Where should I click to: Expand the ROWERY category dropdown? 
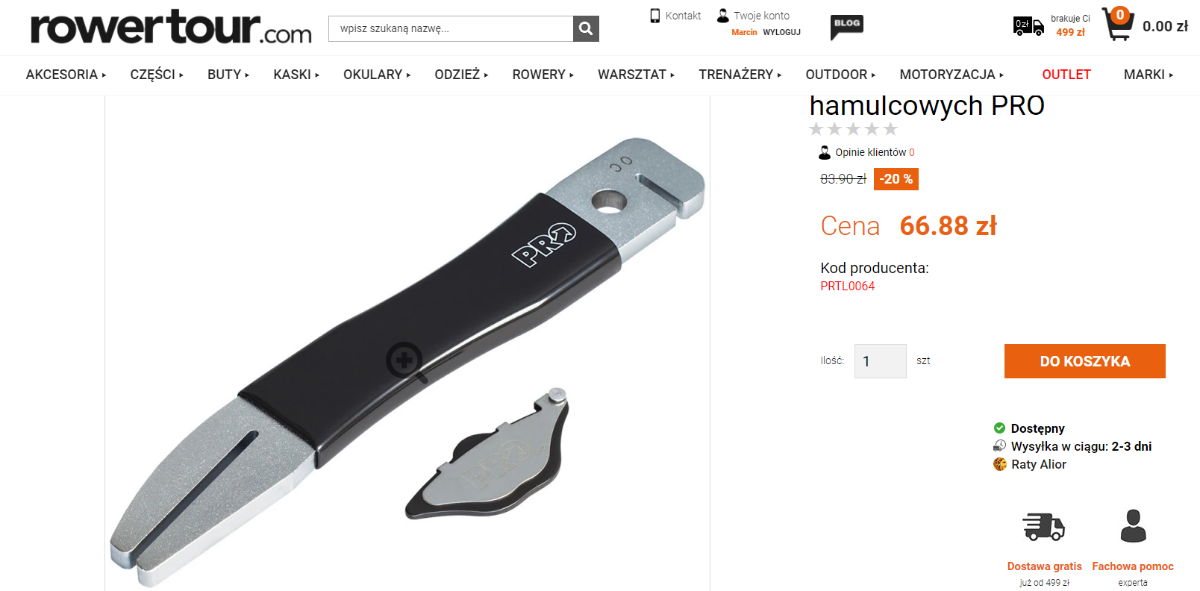click(x=544, y=74)
